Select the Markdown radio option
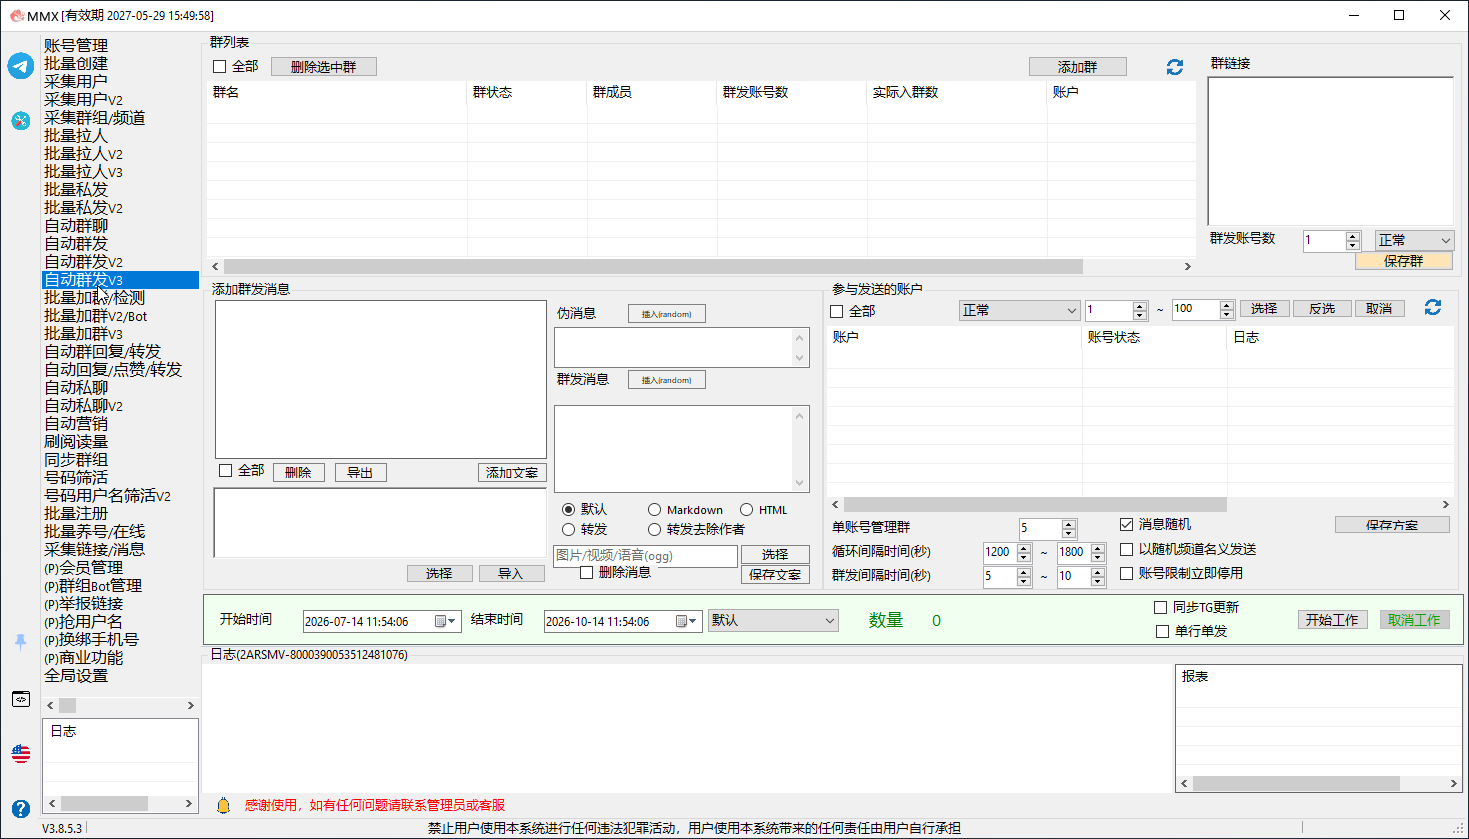 pos(654,510)
